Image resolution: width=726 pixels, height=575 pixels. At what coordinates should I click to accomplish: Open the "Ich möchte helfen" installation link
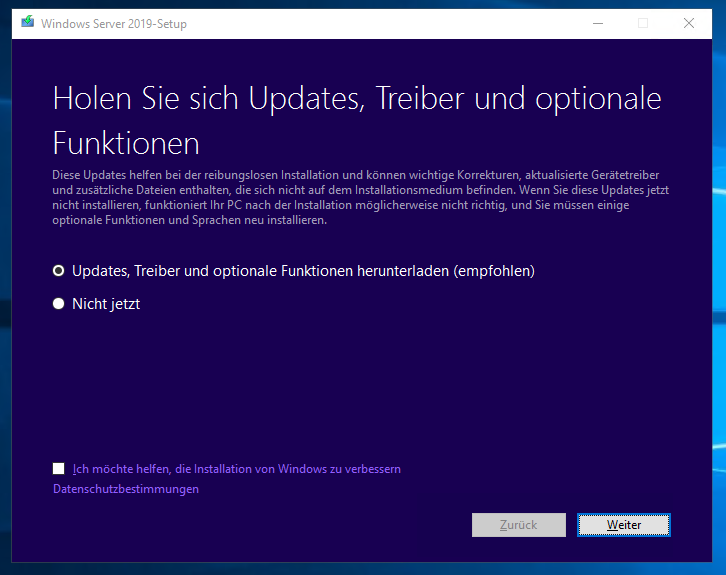(x=237, y=469)
